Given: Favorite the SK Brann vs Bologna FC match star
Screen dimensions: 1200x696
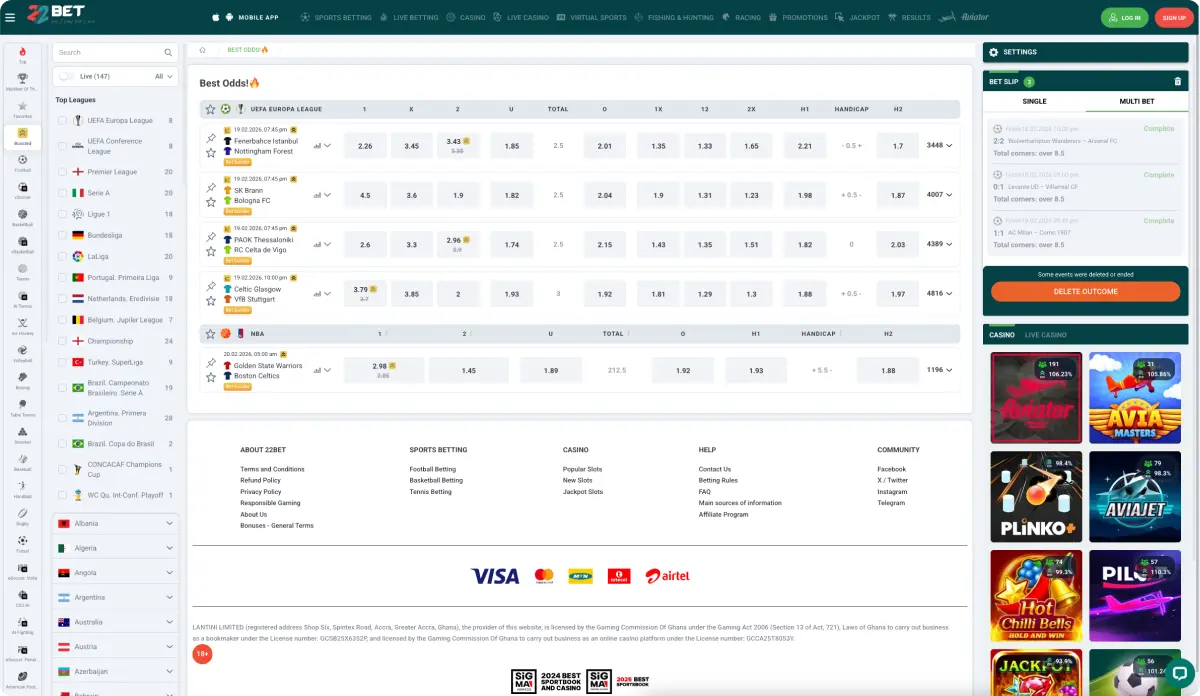Looking at the screenshot, I should pos(211,201).
